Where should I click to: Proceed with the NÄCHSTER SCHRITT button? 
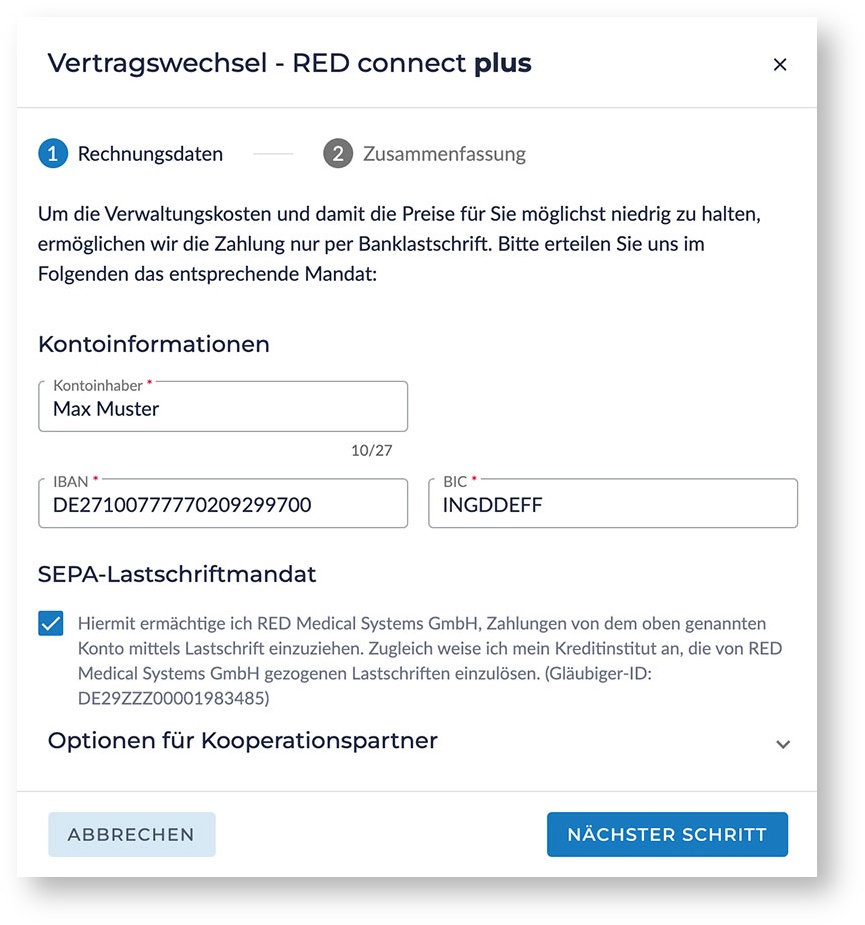667,834
